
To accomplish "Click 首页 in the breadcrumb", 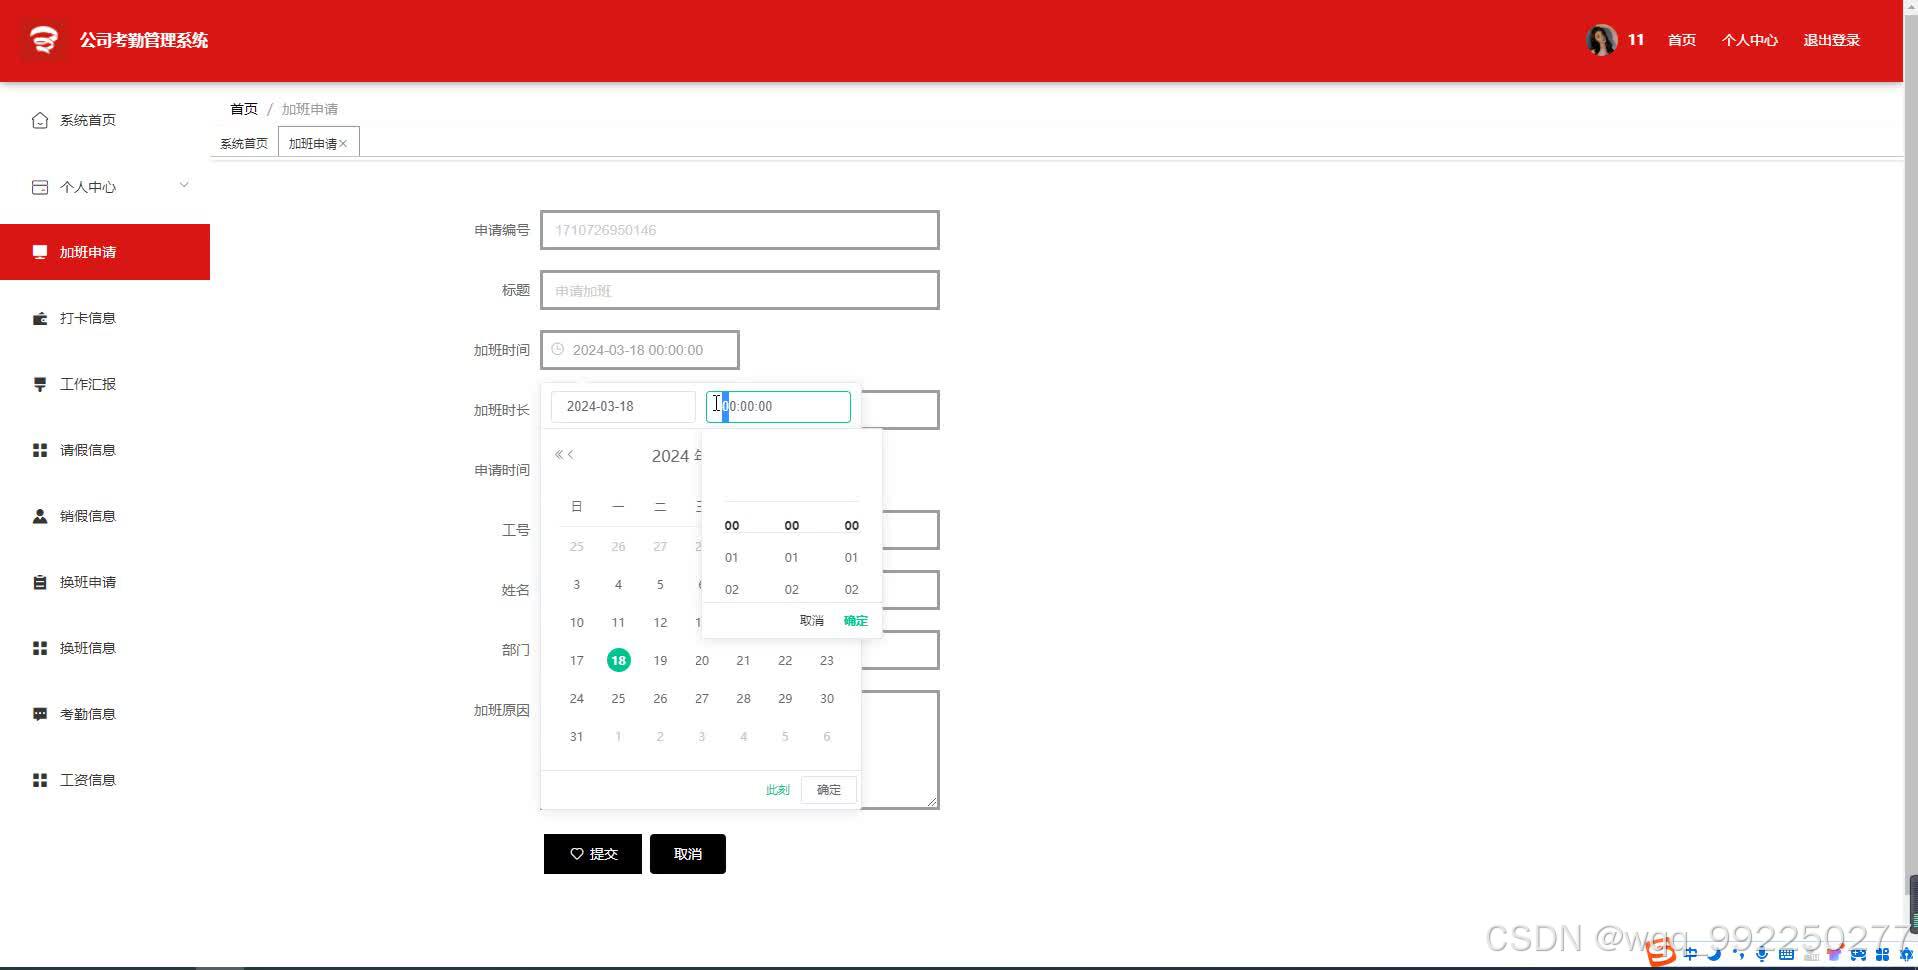I will [x=244, y=109].
